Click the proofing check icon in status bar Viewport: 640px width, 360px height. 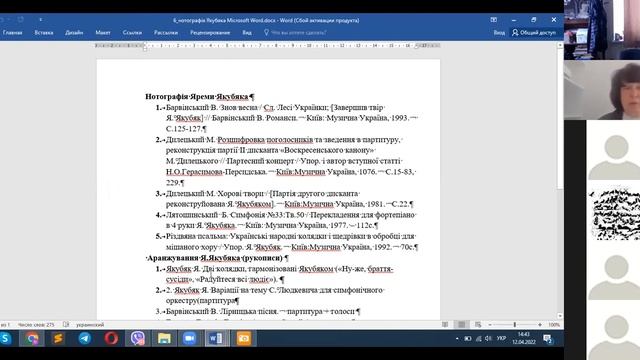point(66,325)
